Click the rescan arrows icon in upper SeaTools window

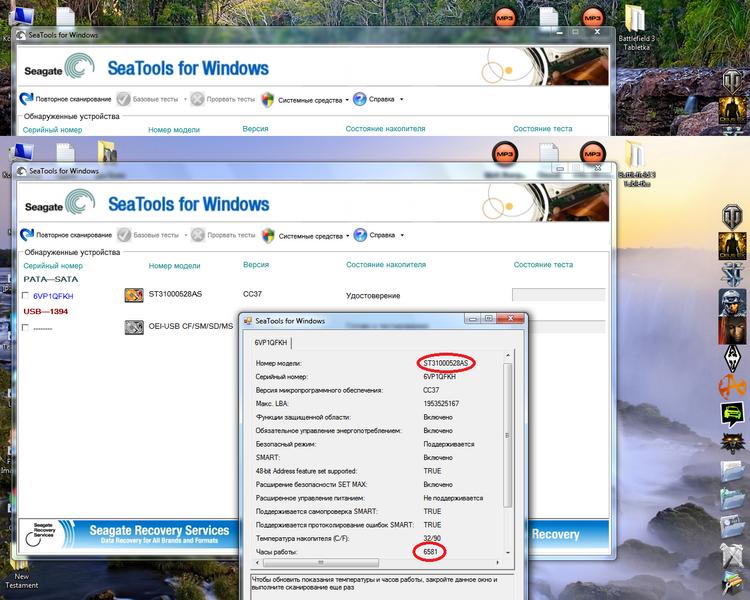[26, 99]
